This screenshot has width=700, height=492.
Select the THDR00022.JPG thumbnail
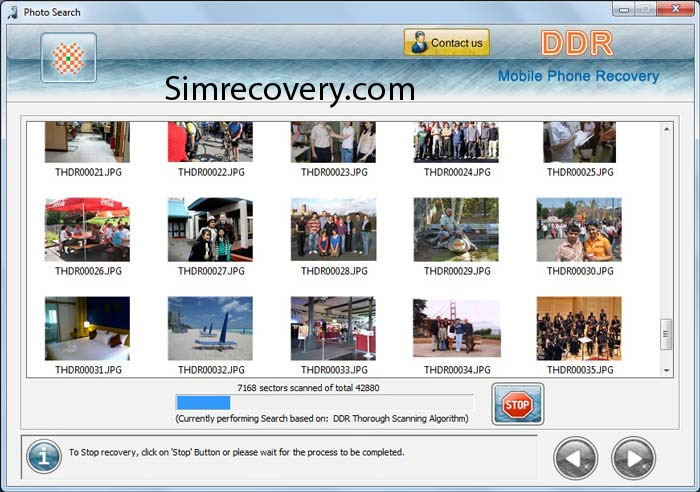coord(210,142)
